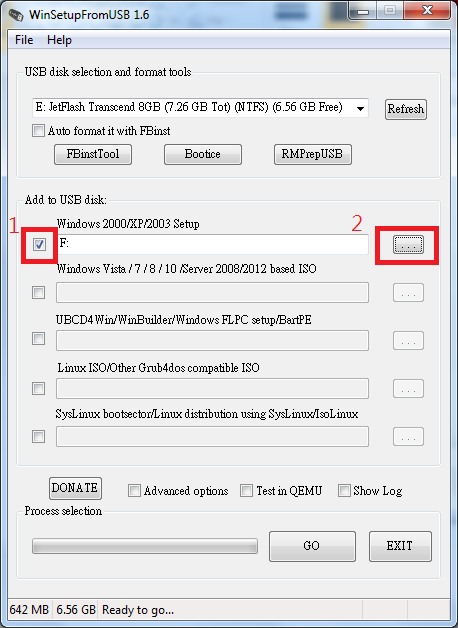Browse for Windows 2000/XP/2003 Setup source
The image size is (458, 628).
(408, 245)
